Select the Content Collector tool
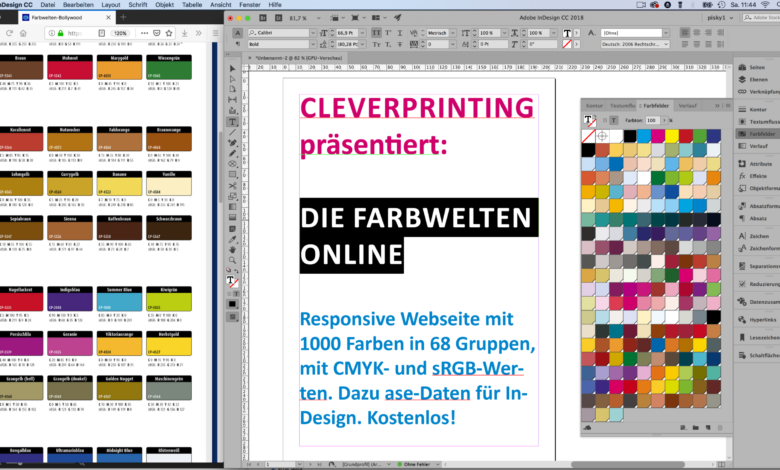This screenshot has height=470, width=780. [232, 110]
